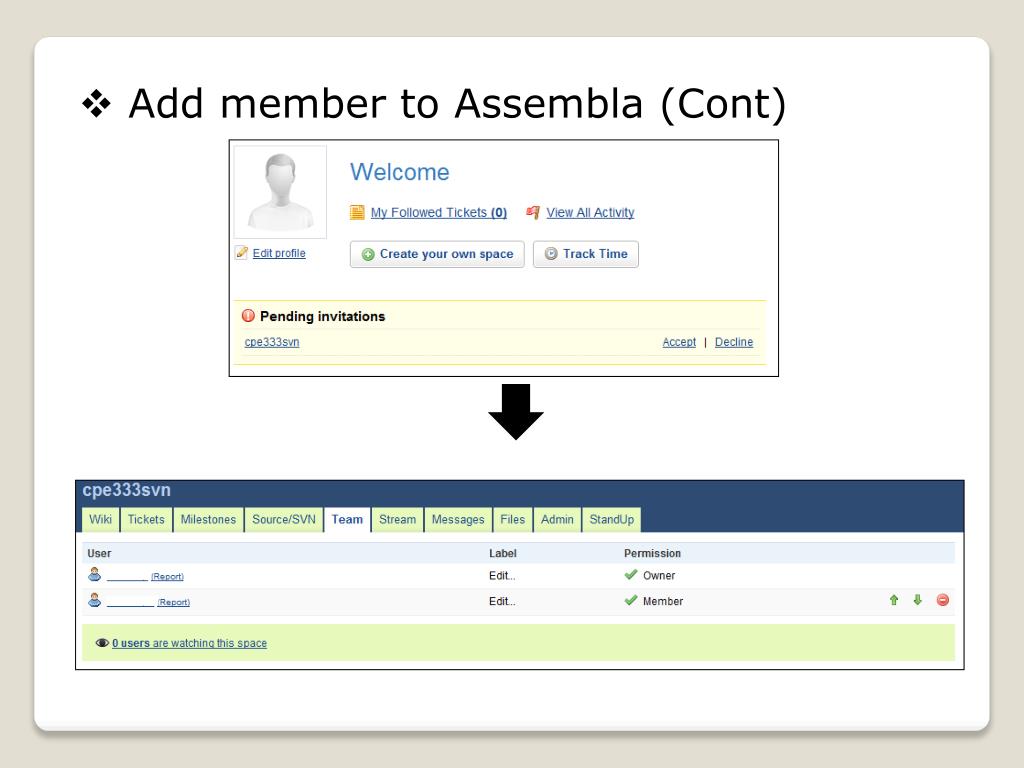Open the Files tab
The image size is (1024, 768).
coord(513,520)
